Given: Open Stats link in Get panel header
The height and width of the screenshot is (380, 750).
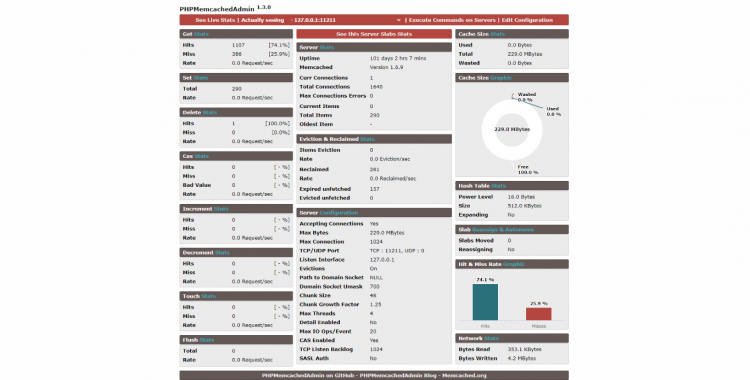Looking at the screenshot, I should 201,34.
